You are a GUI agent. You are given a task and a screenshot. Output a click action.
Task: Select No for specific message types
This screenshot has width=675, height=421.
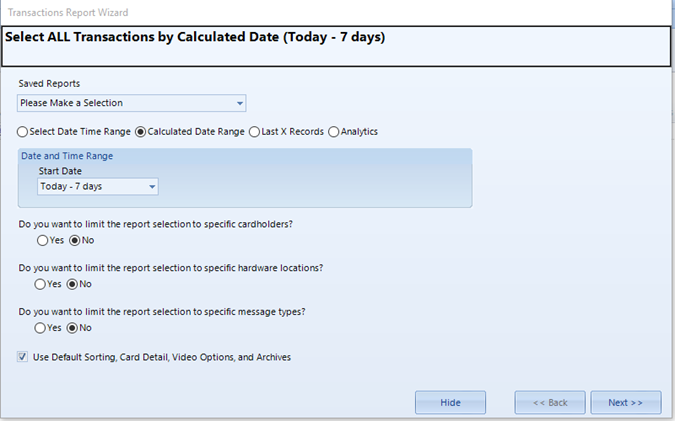pos(73,328)
